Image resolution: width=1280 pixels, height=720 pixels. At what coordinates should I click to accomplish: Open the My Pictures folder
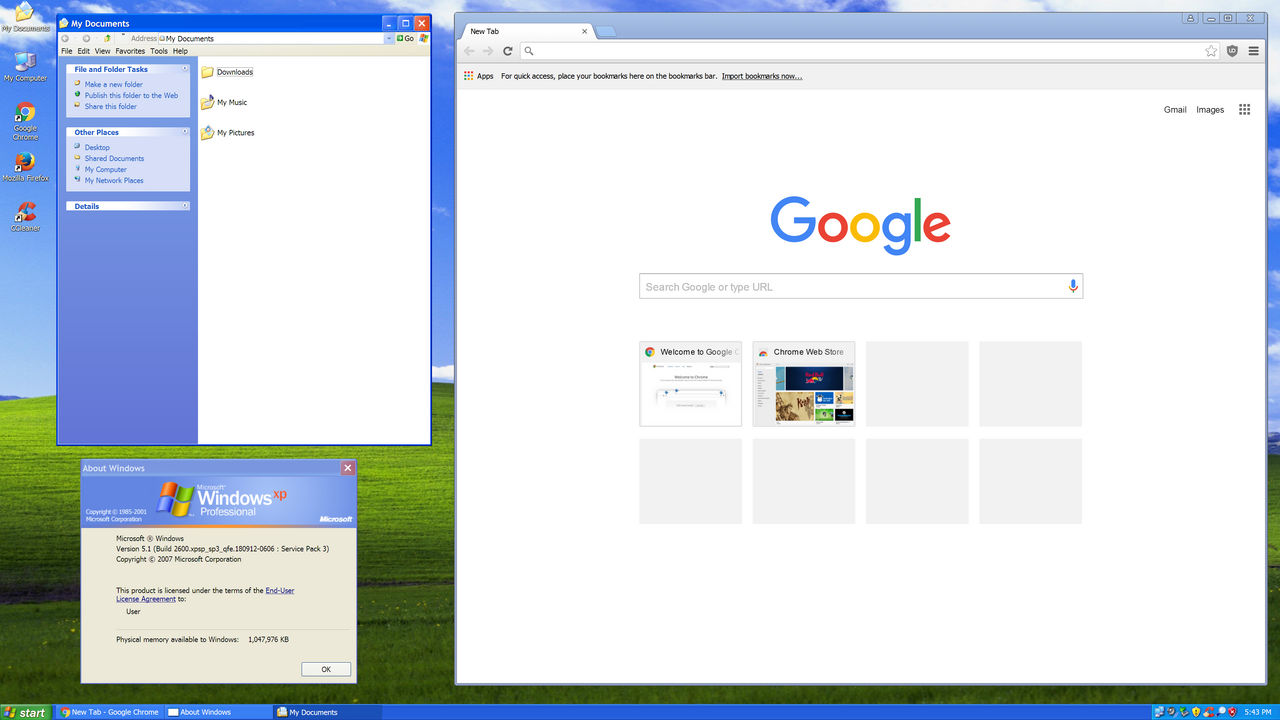[x=228, y=132]
